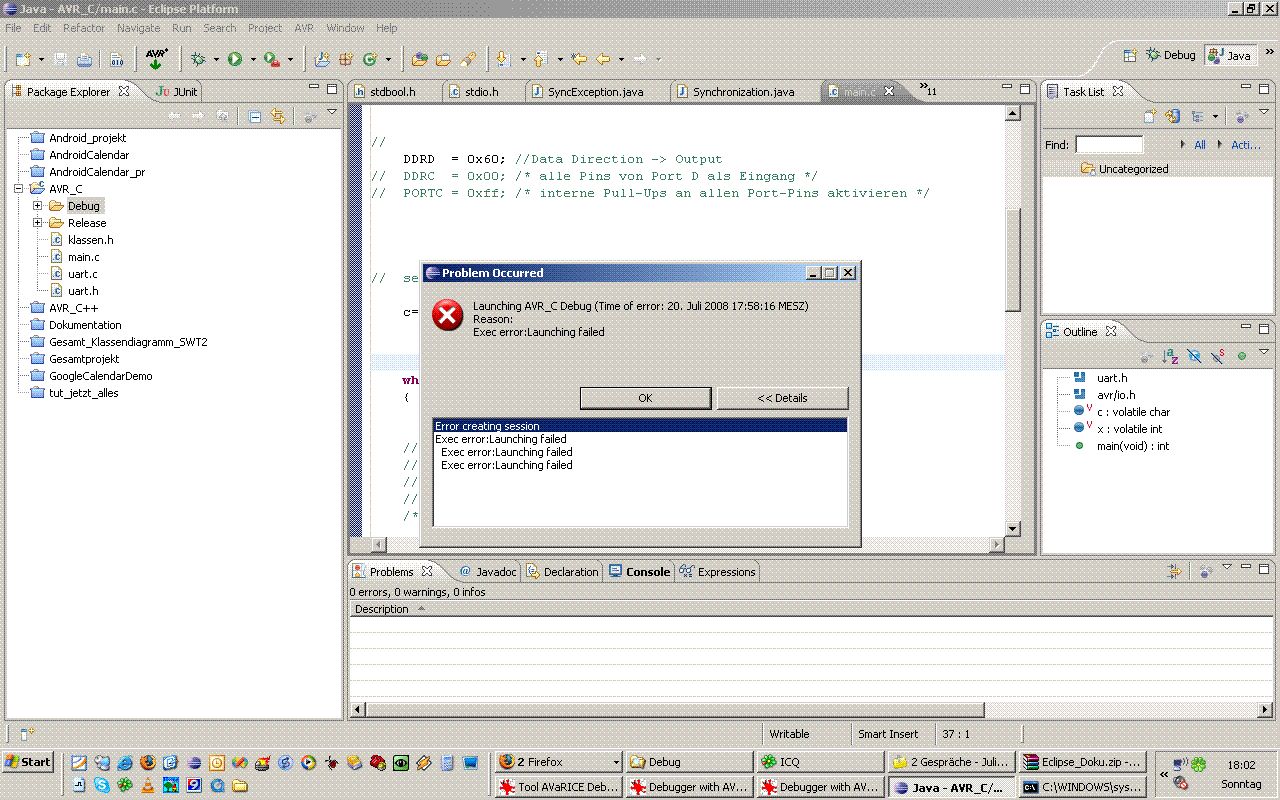Screen dimensions: 1280x800
Task: Click the green Run toolbar icon
Action: coord(234,60)
